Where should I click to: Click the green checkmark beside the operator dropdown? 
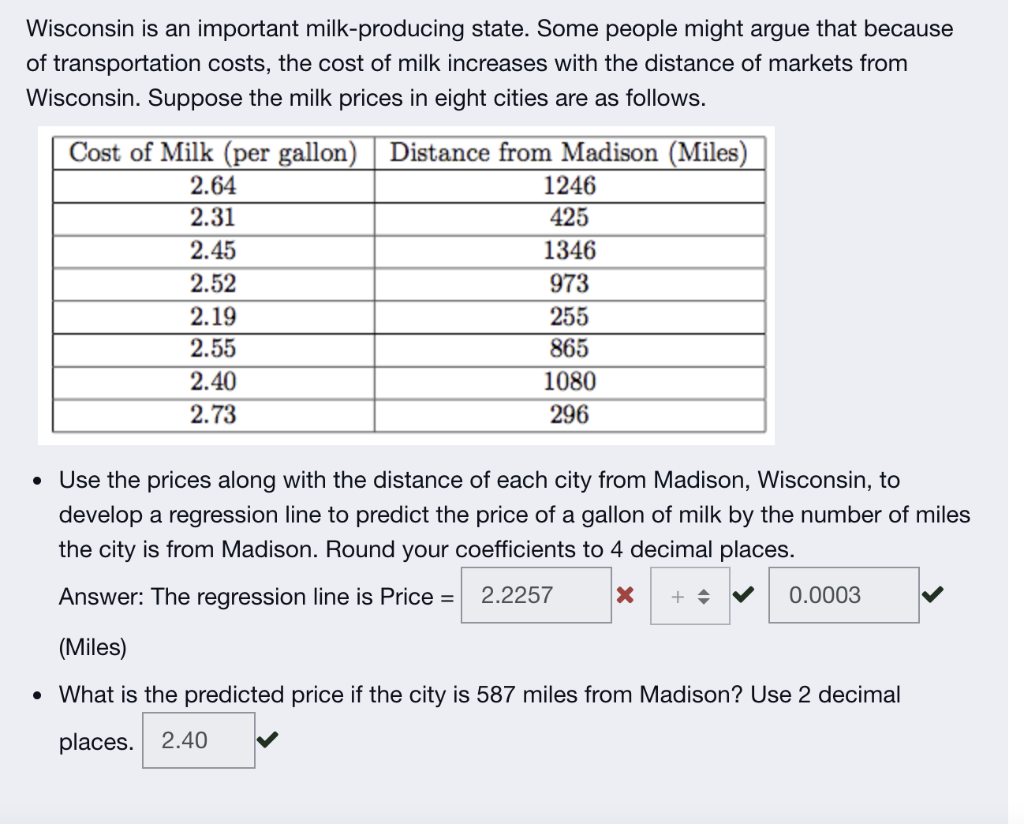[741, 594]
